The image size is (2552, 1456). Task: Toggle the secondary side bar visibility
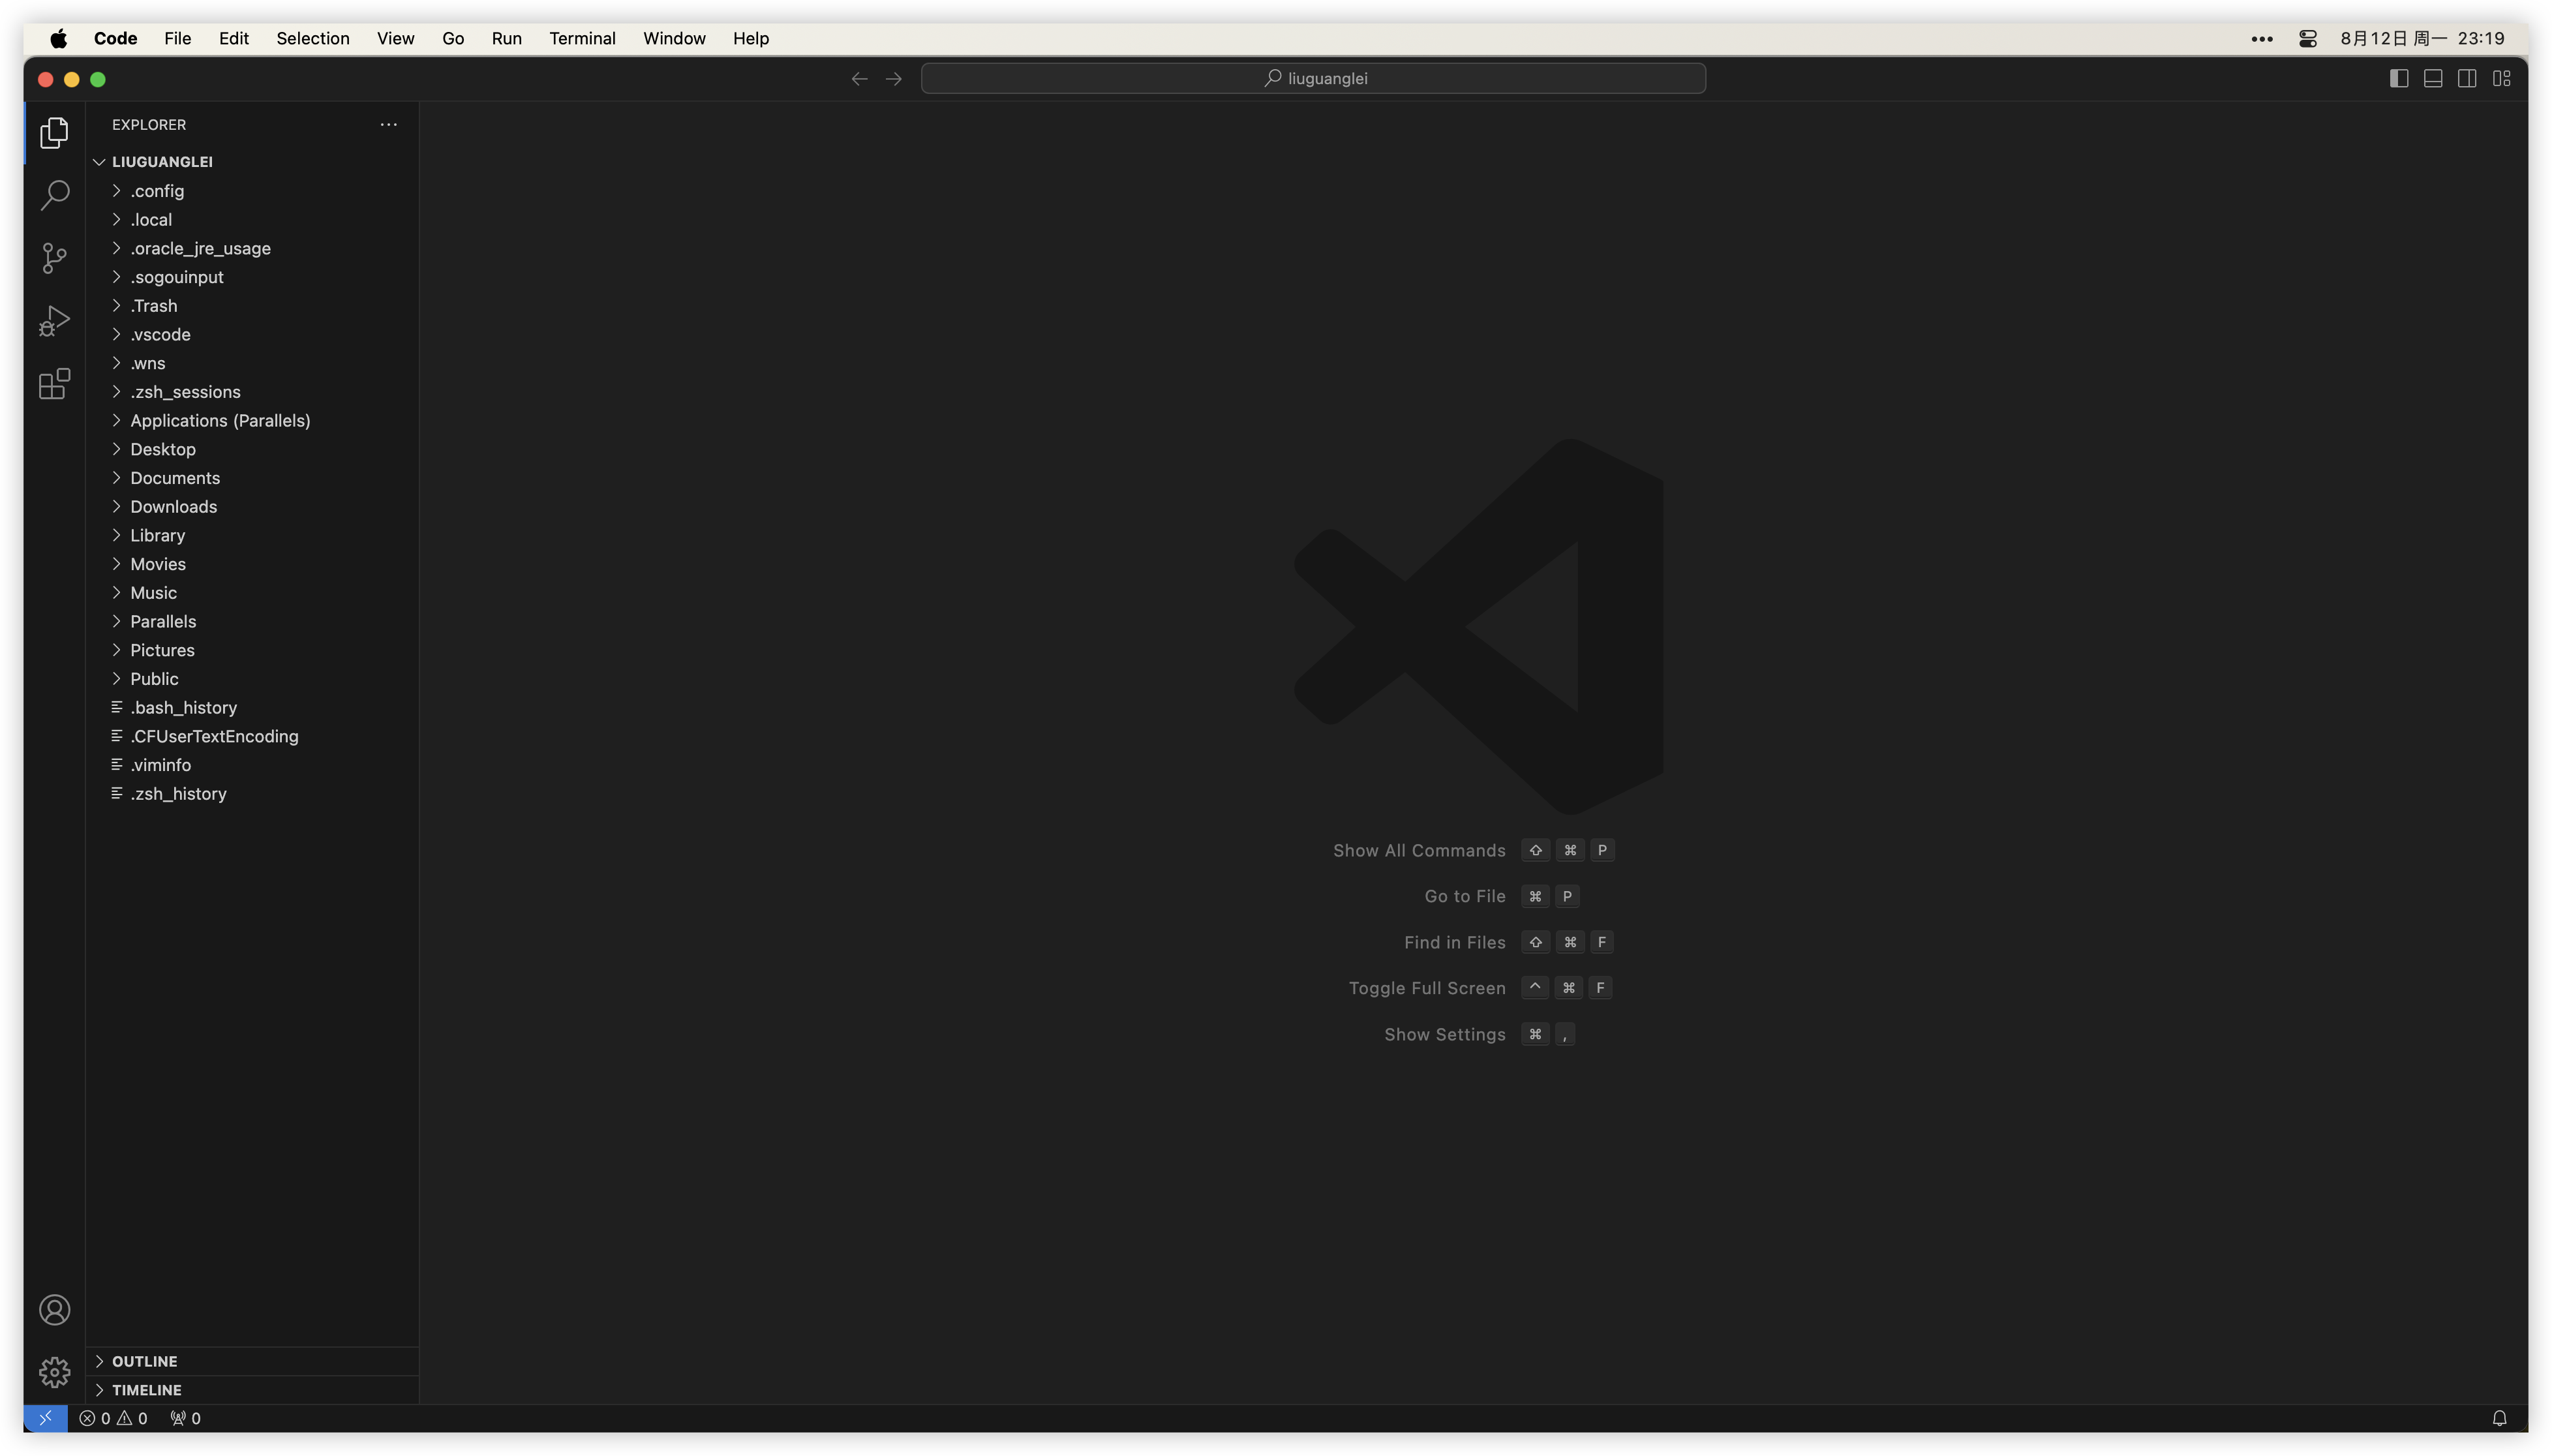point(2467,78)
